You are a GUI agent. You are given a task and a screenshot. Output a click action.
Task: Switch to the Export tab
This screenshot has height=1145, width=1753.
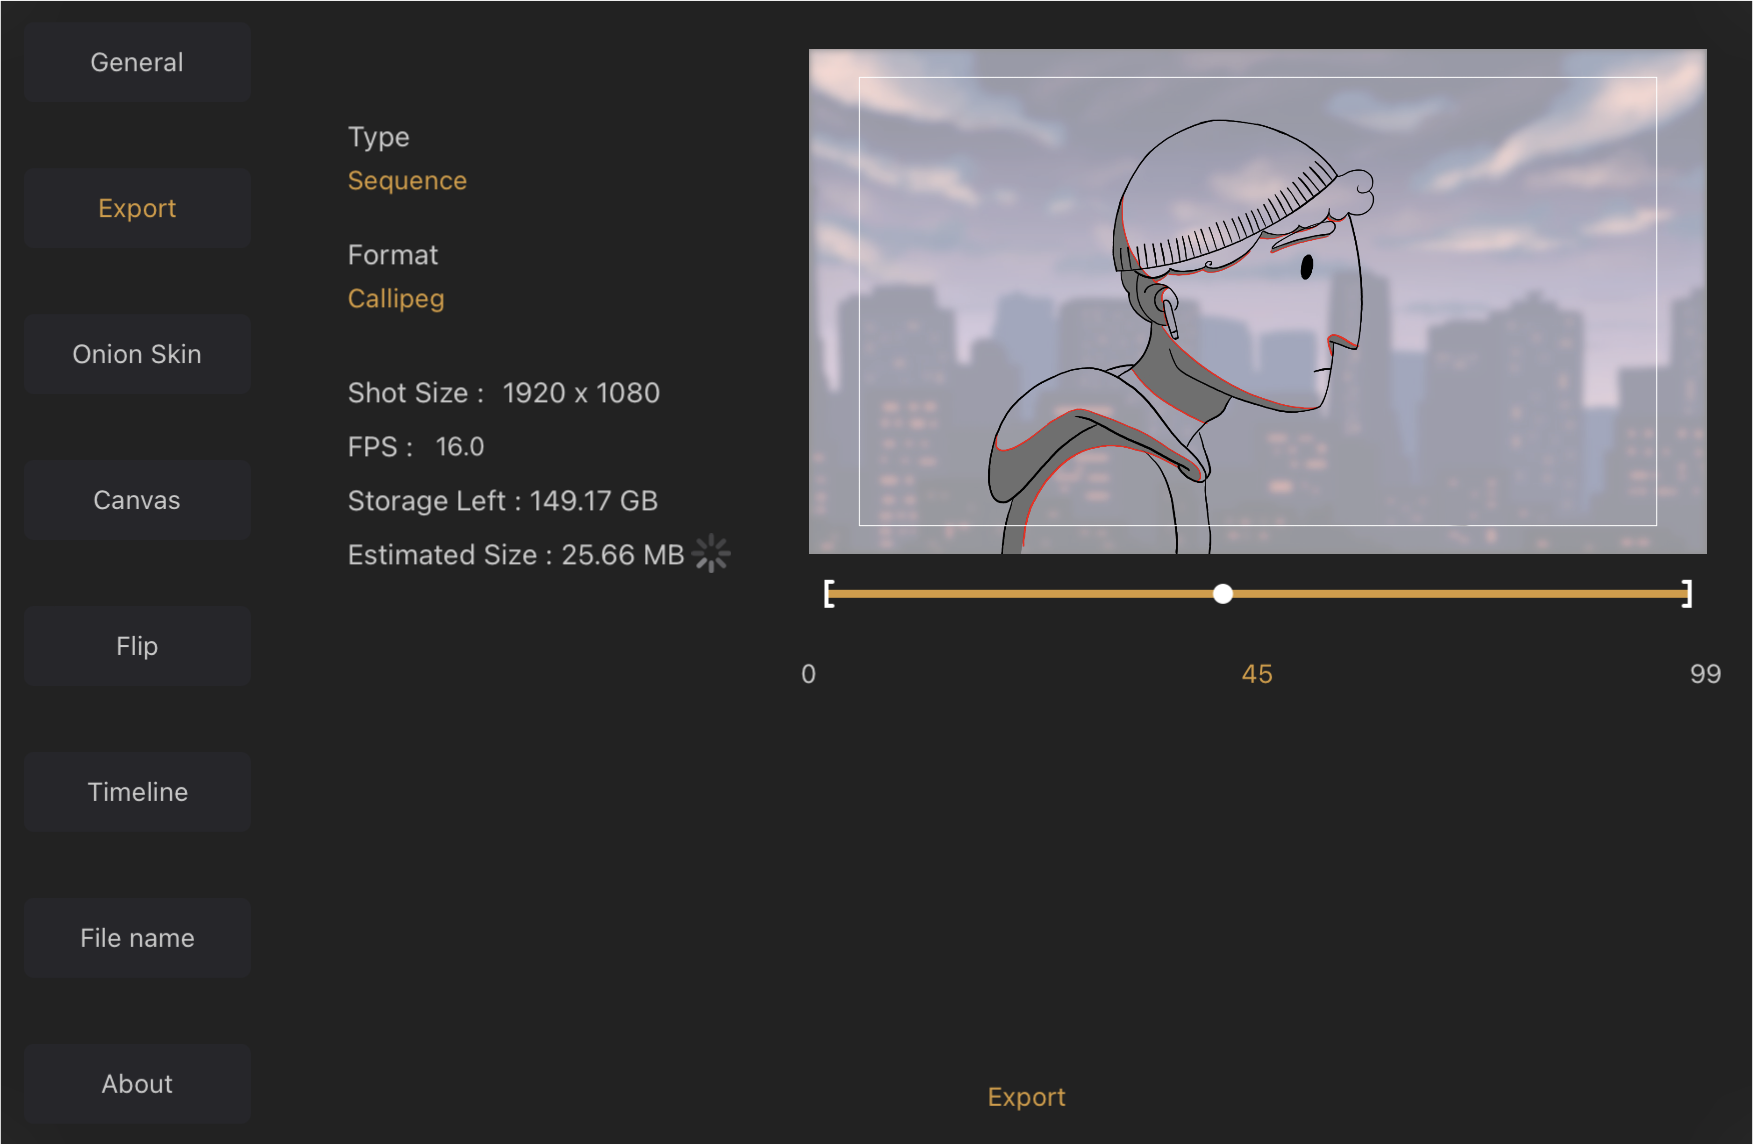coord(136,208)
